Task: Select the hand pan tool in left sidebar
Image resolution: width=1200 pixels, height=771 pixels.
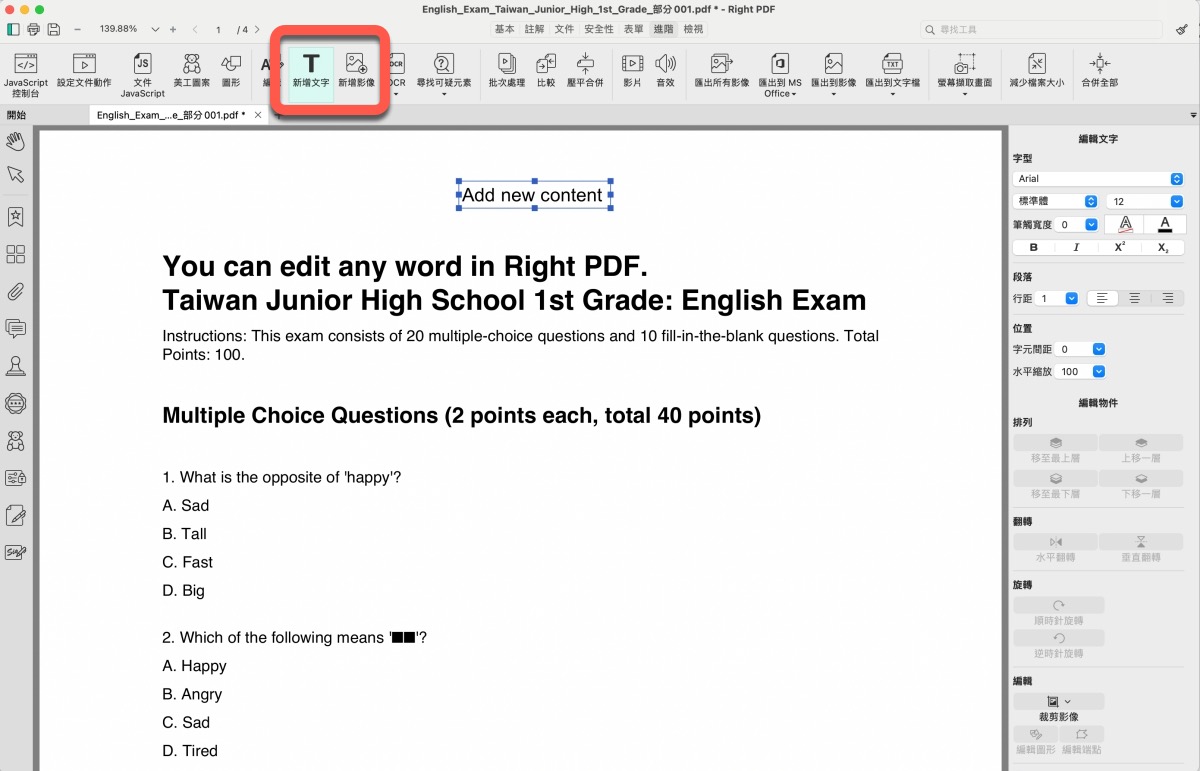Action: (15, 141)
